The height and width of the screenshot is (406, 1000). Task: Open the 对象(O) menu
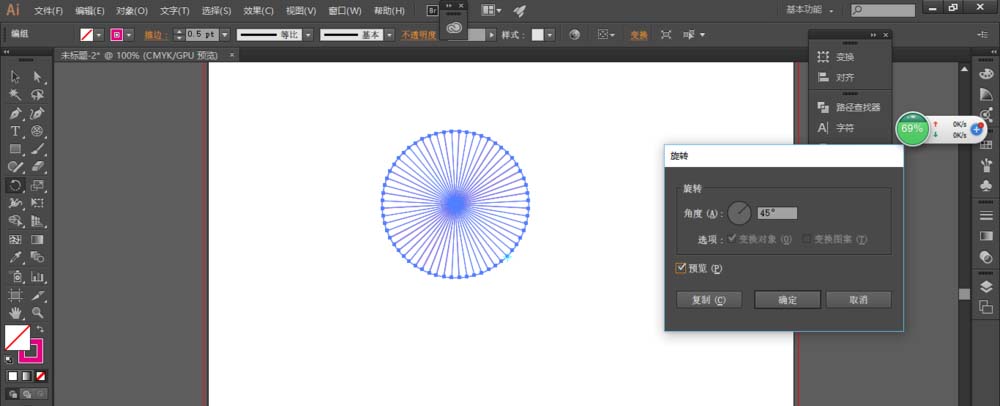[131, 11]
